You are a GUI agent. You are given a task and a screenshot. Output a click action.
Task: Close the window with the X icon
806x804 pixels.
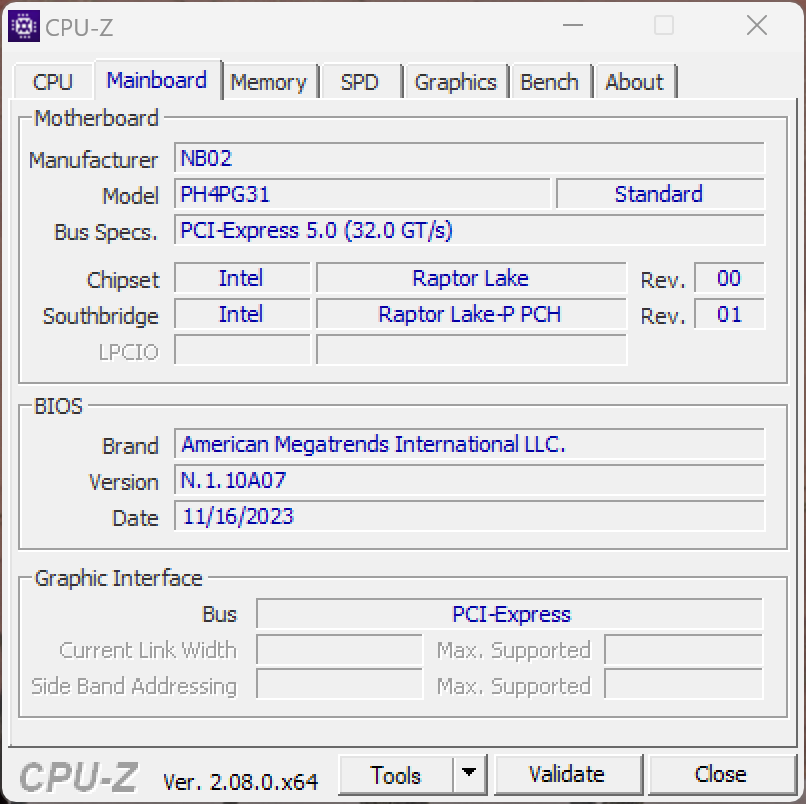[x=757, y=25]
